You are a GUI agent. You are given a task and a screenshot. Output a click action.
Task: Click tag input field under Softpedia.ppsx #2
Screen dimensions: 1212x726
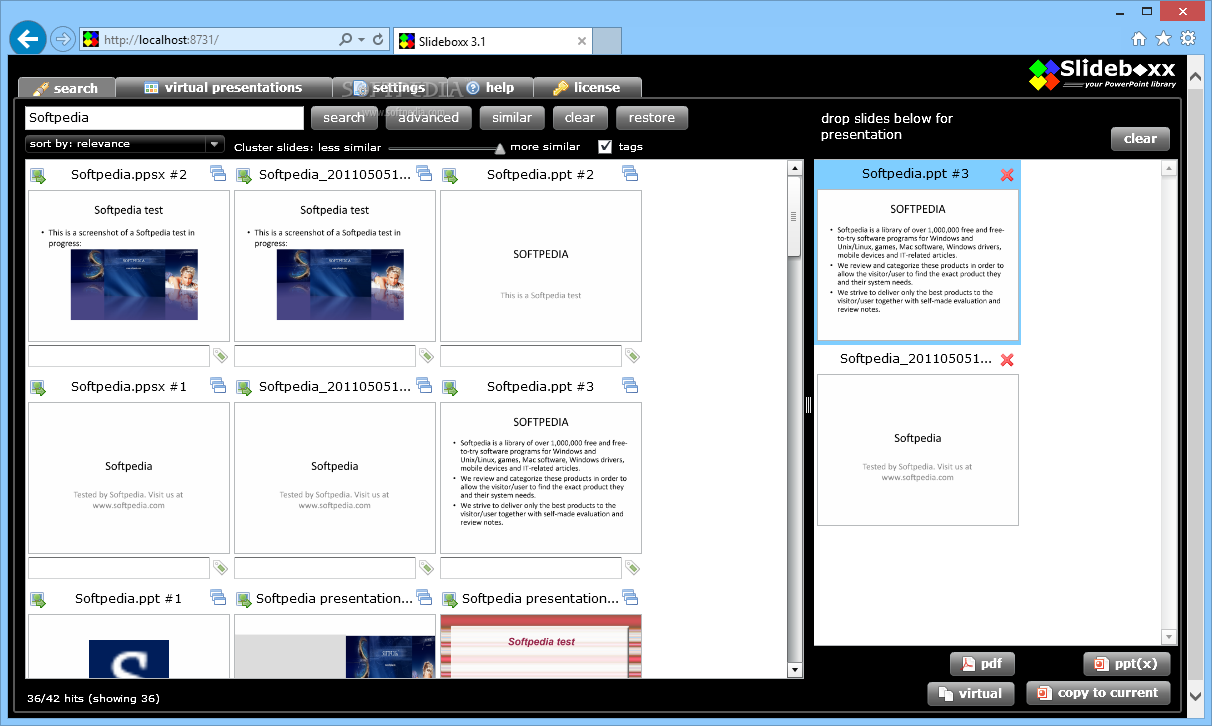coord(119,356)
